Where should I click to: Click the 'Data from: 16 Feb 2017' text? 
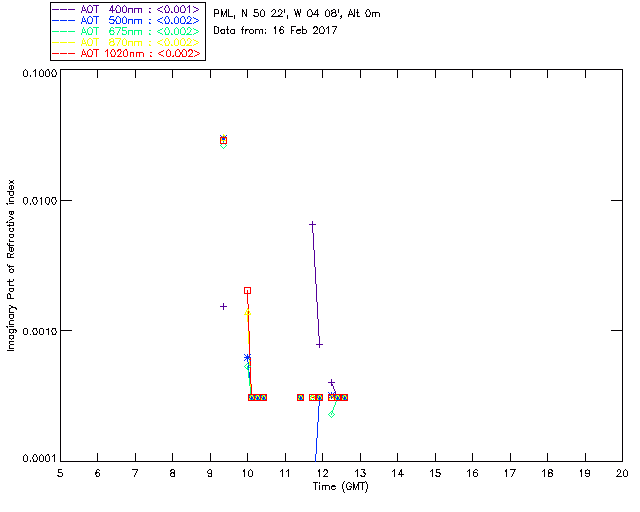point(275,30)
